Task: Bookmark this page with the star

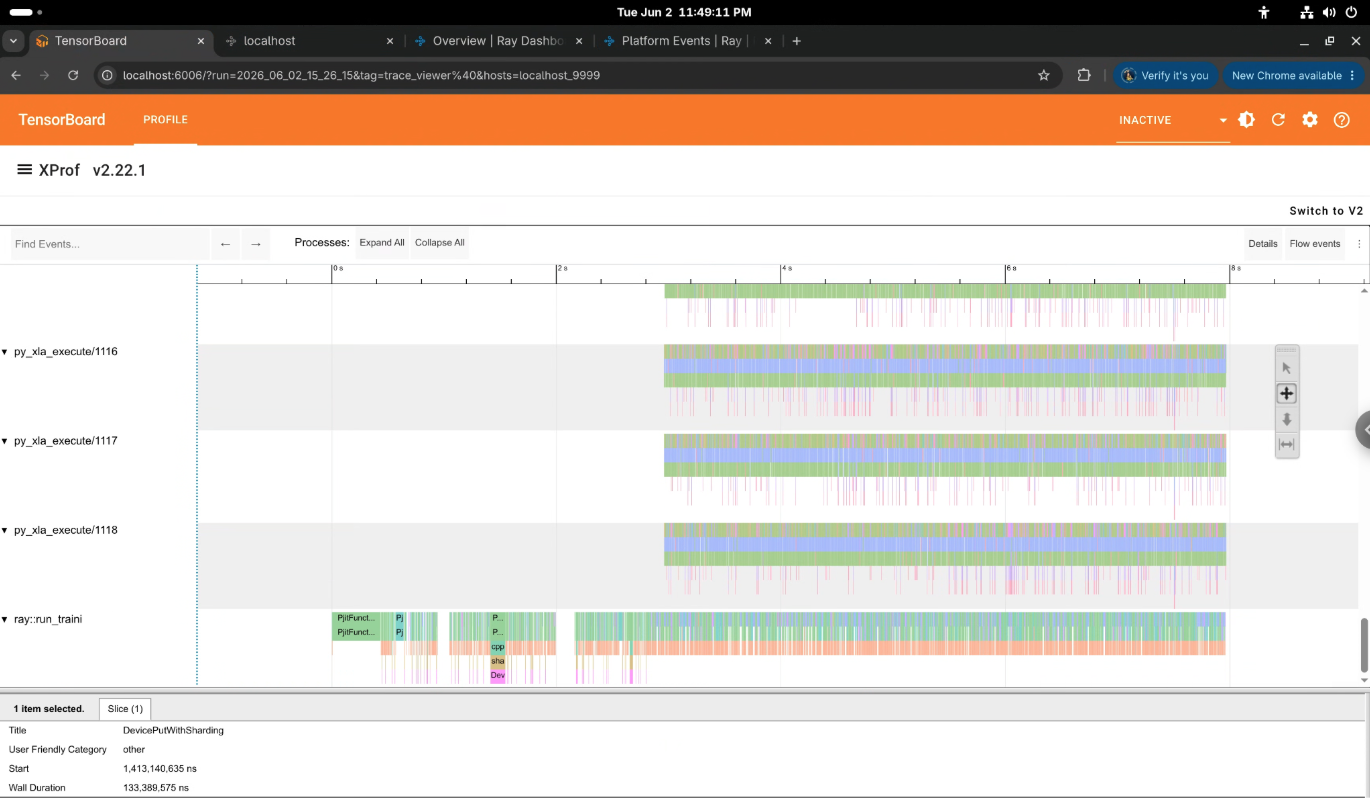Action: (1044, 75)
